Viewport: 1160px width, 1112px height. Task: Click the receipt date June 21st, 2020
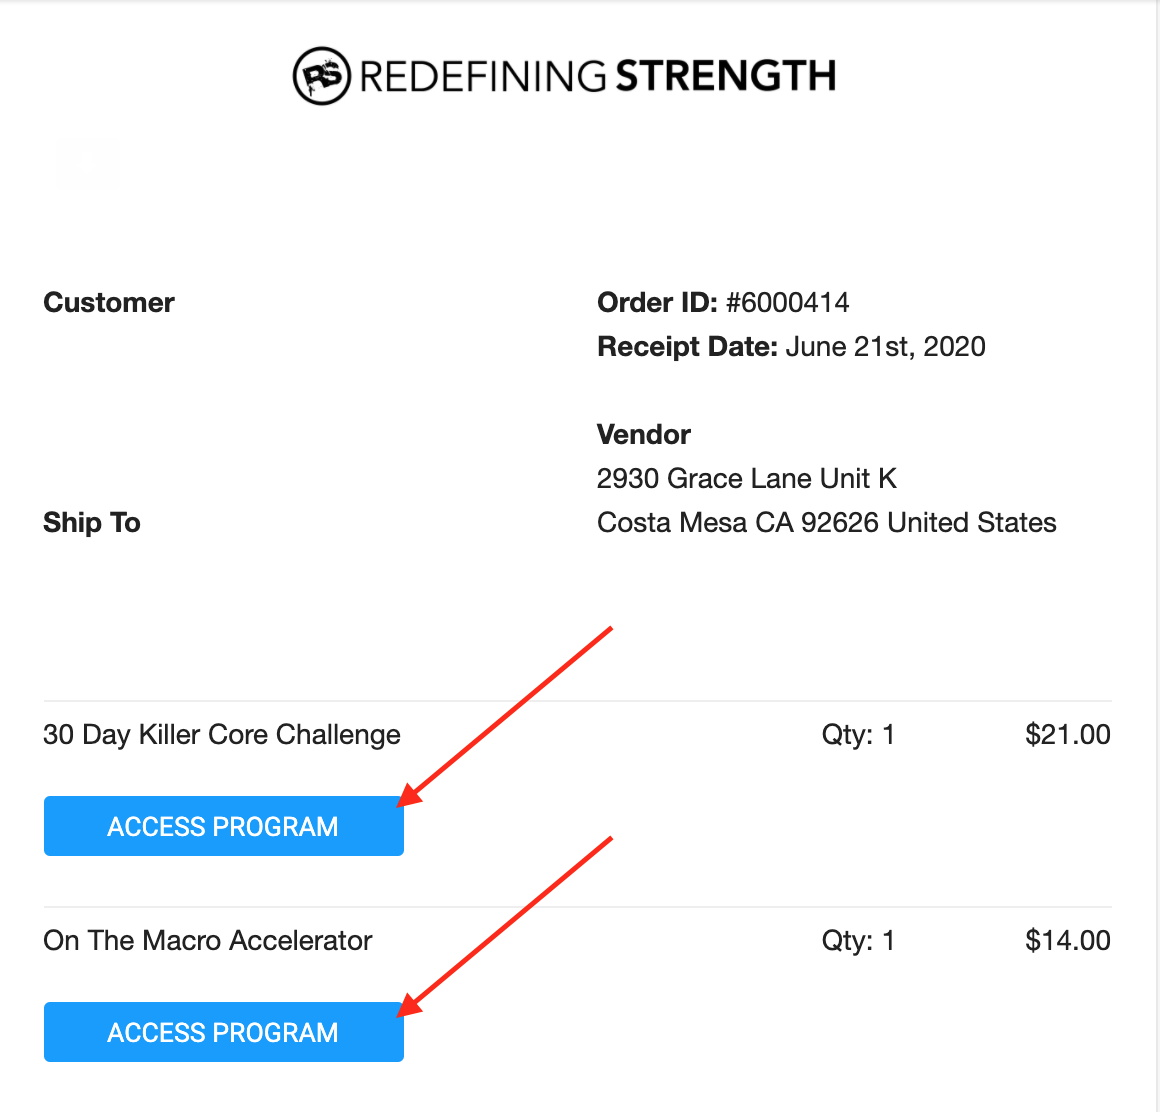[885, 347]
